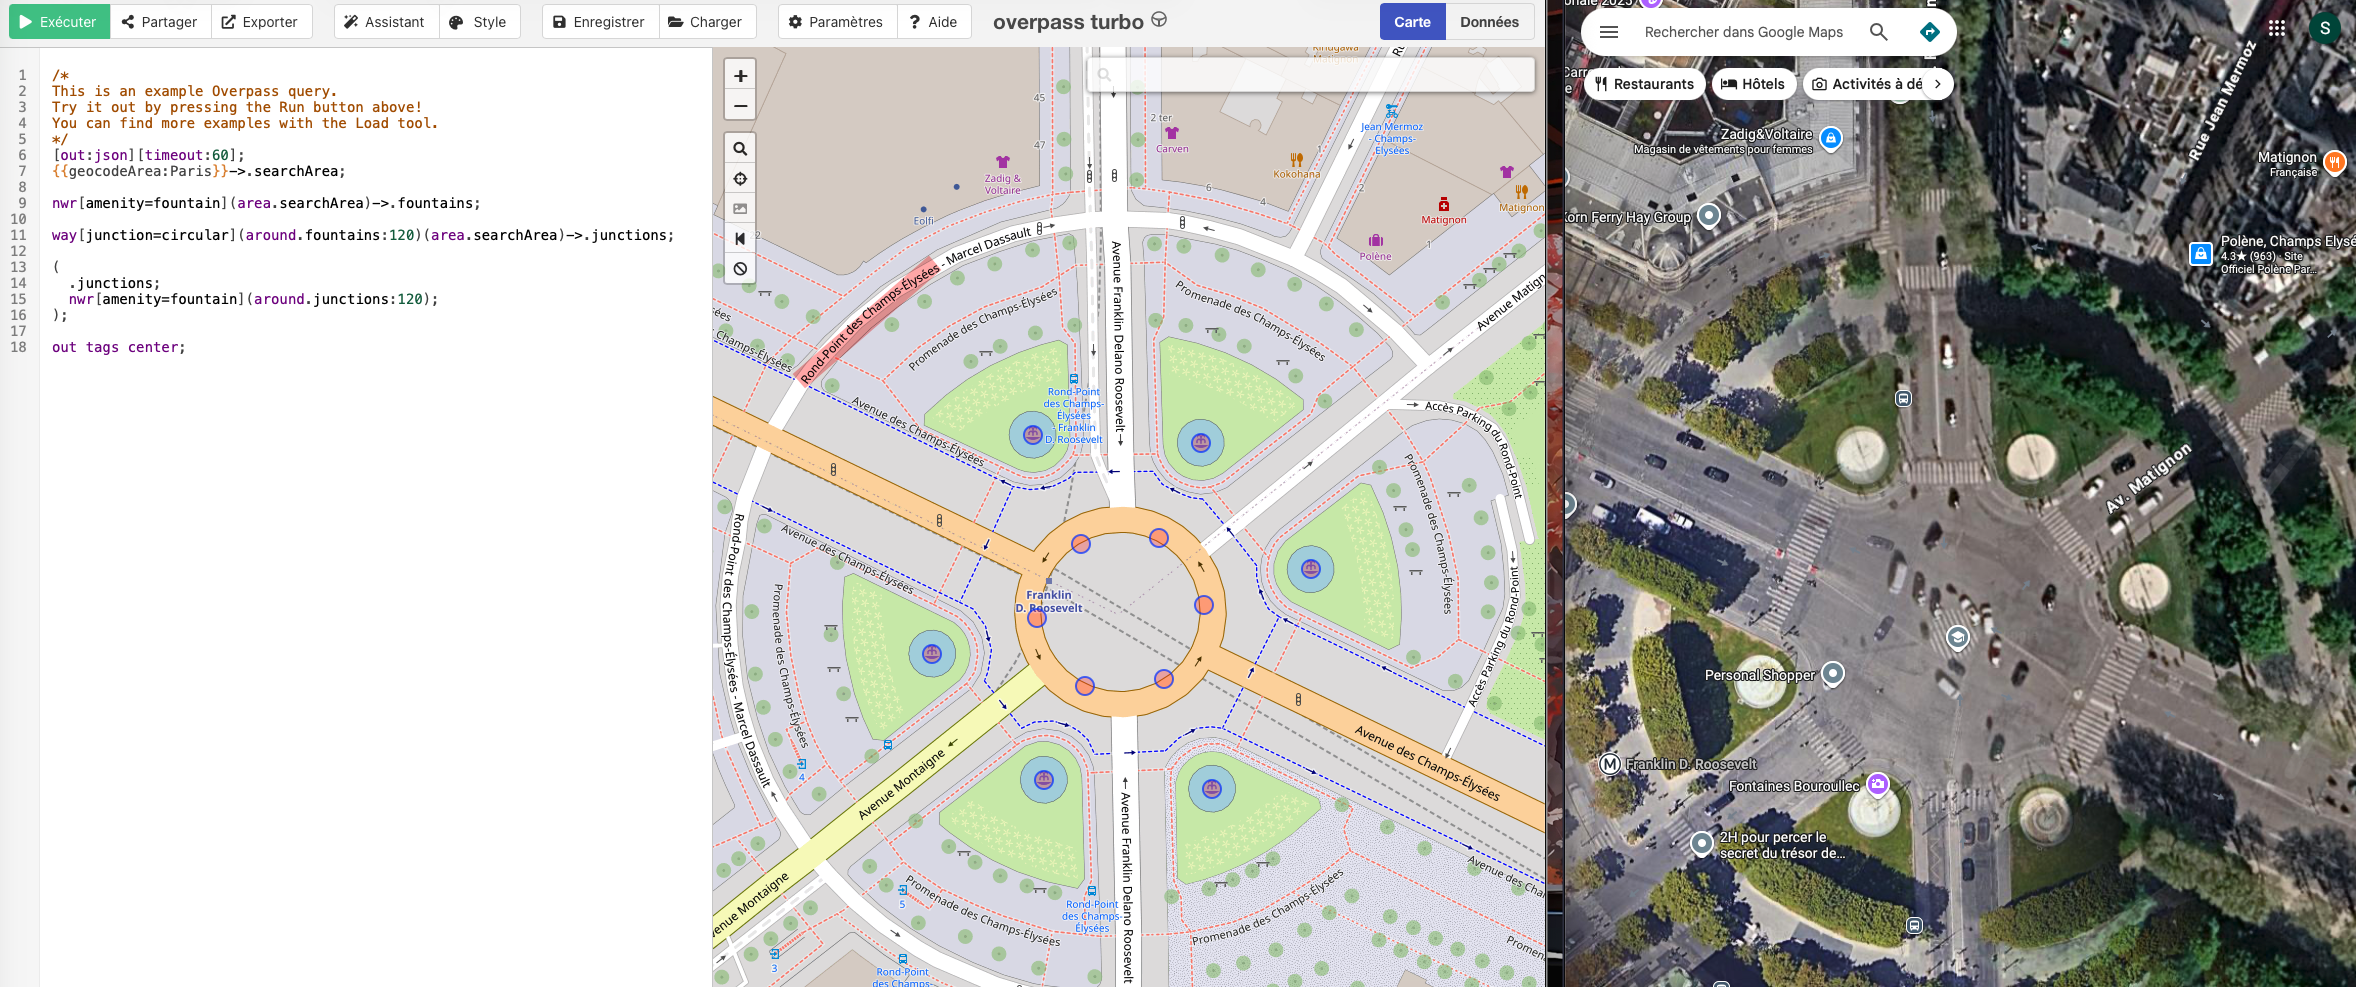Click Exporter in the Overpass toolbar
This screenshot has width=2356, height=987.
tap(260, 22)
